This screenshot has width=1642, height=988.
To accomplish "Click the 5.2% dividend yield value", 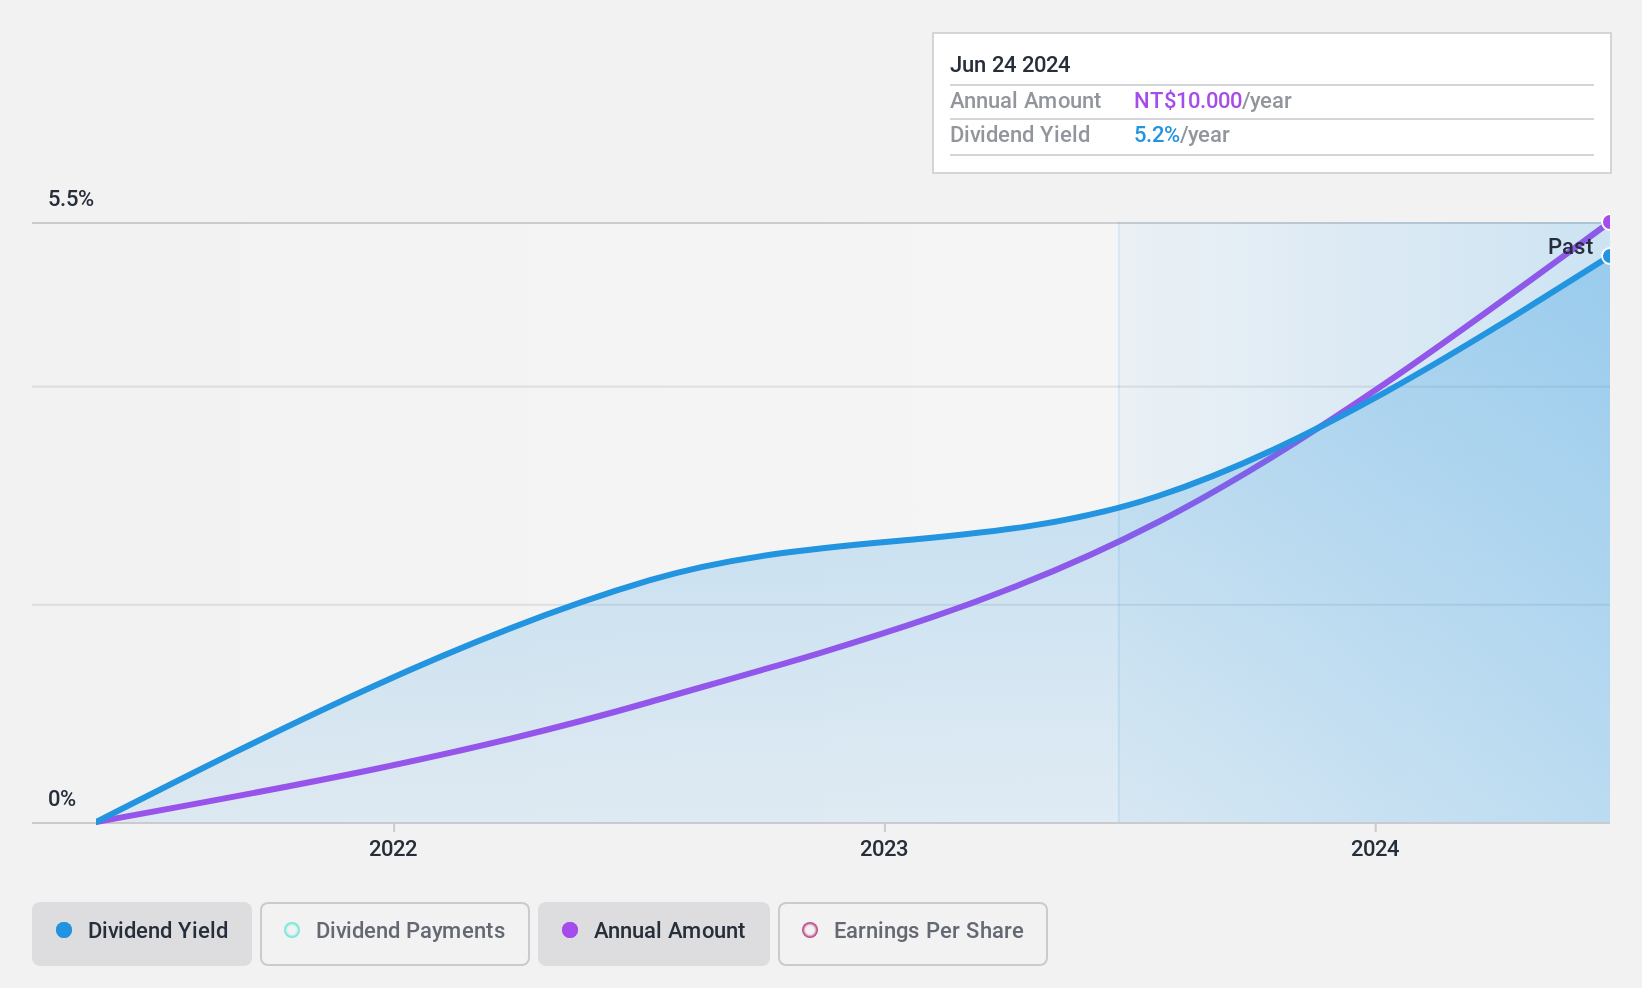I will pos(1157,135).
